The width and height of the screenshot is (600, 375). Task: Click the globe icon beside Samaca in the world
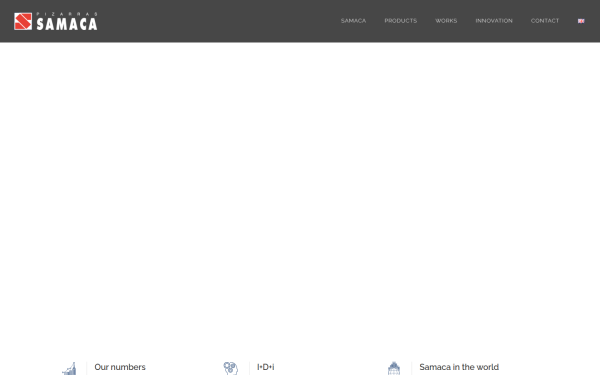point(394,368)
